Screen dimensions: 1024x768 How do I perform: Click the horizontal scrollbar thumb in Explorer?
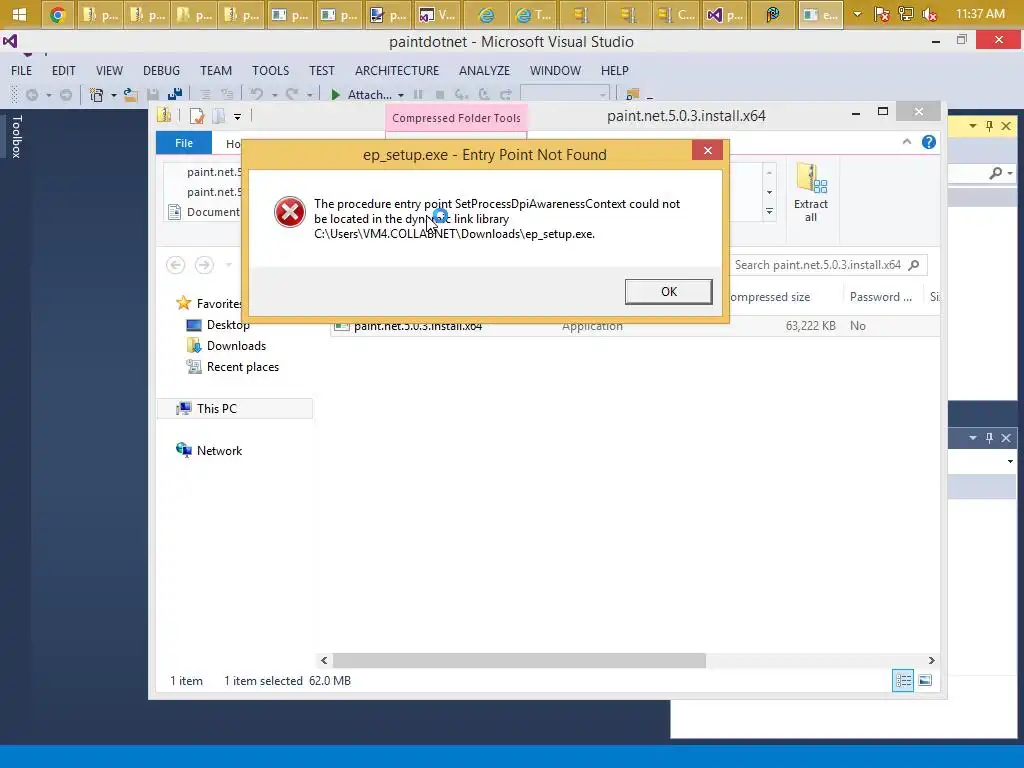pos(519,660)
